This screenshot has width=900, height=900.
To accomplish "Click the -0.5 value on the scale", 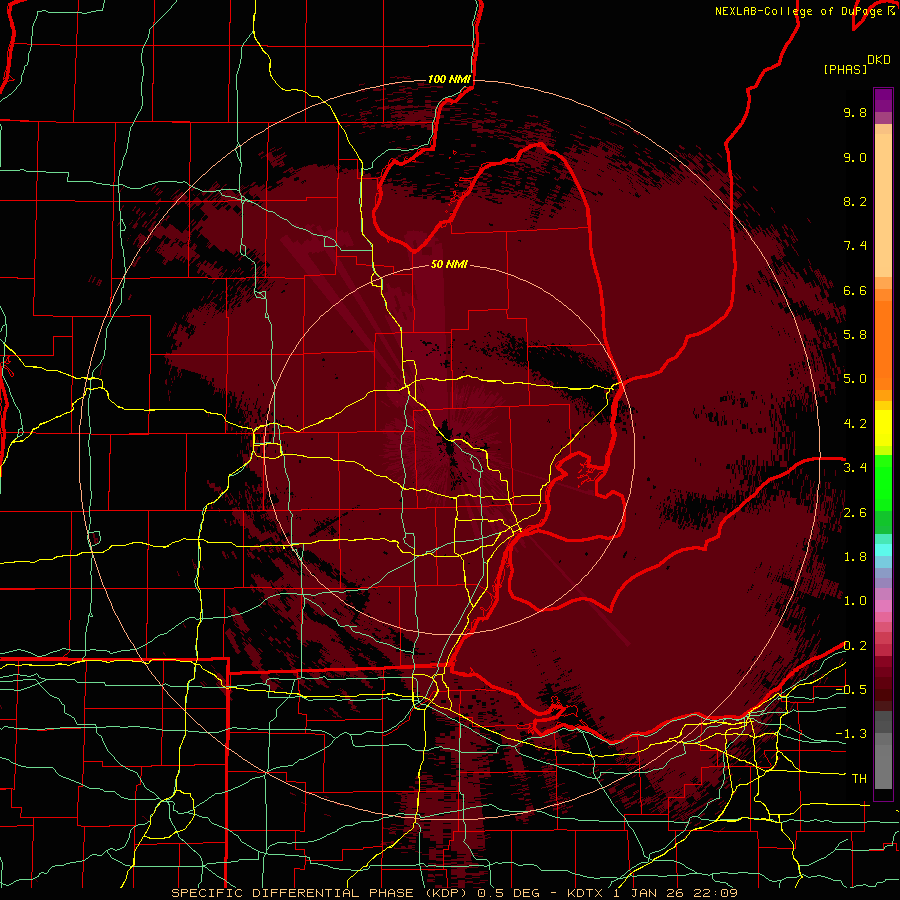I will [x=851, y=690].
